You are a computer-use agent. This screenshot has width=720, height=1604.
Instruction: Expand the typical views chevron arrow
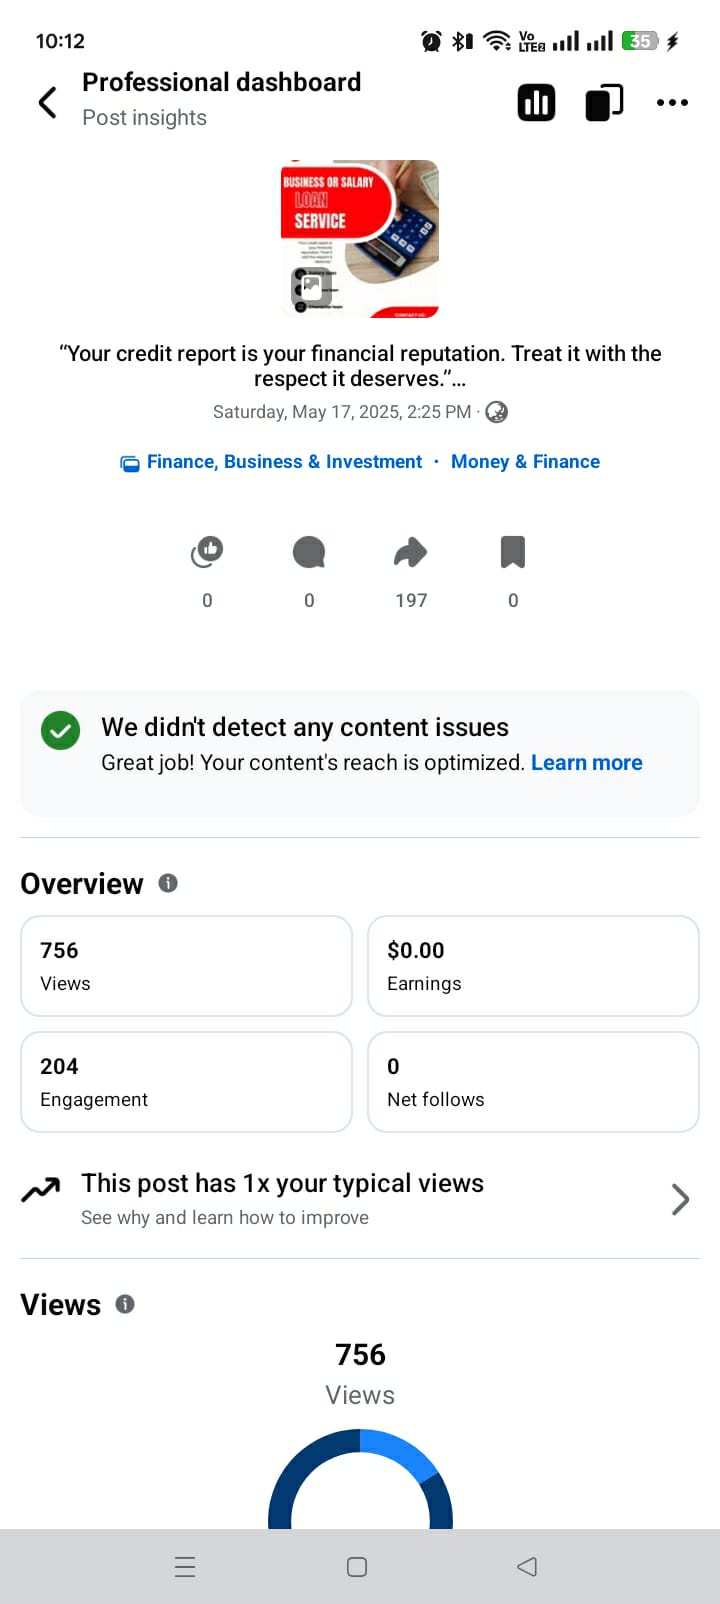pos(680,1199)
